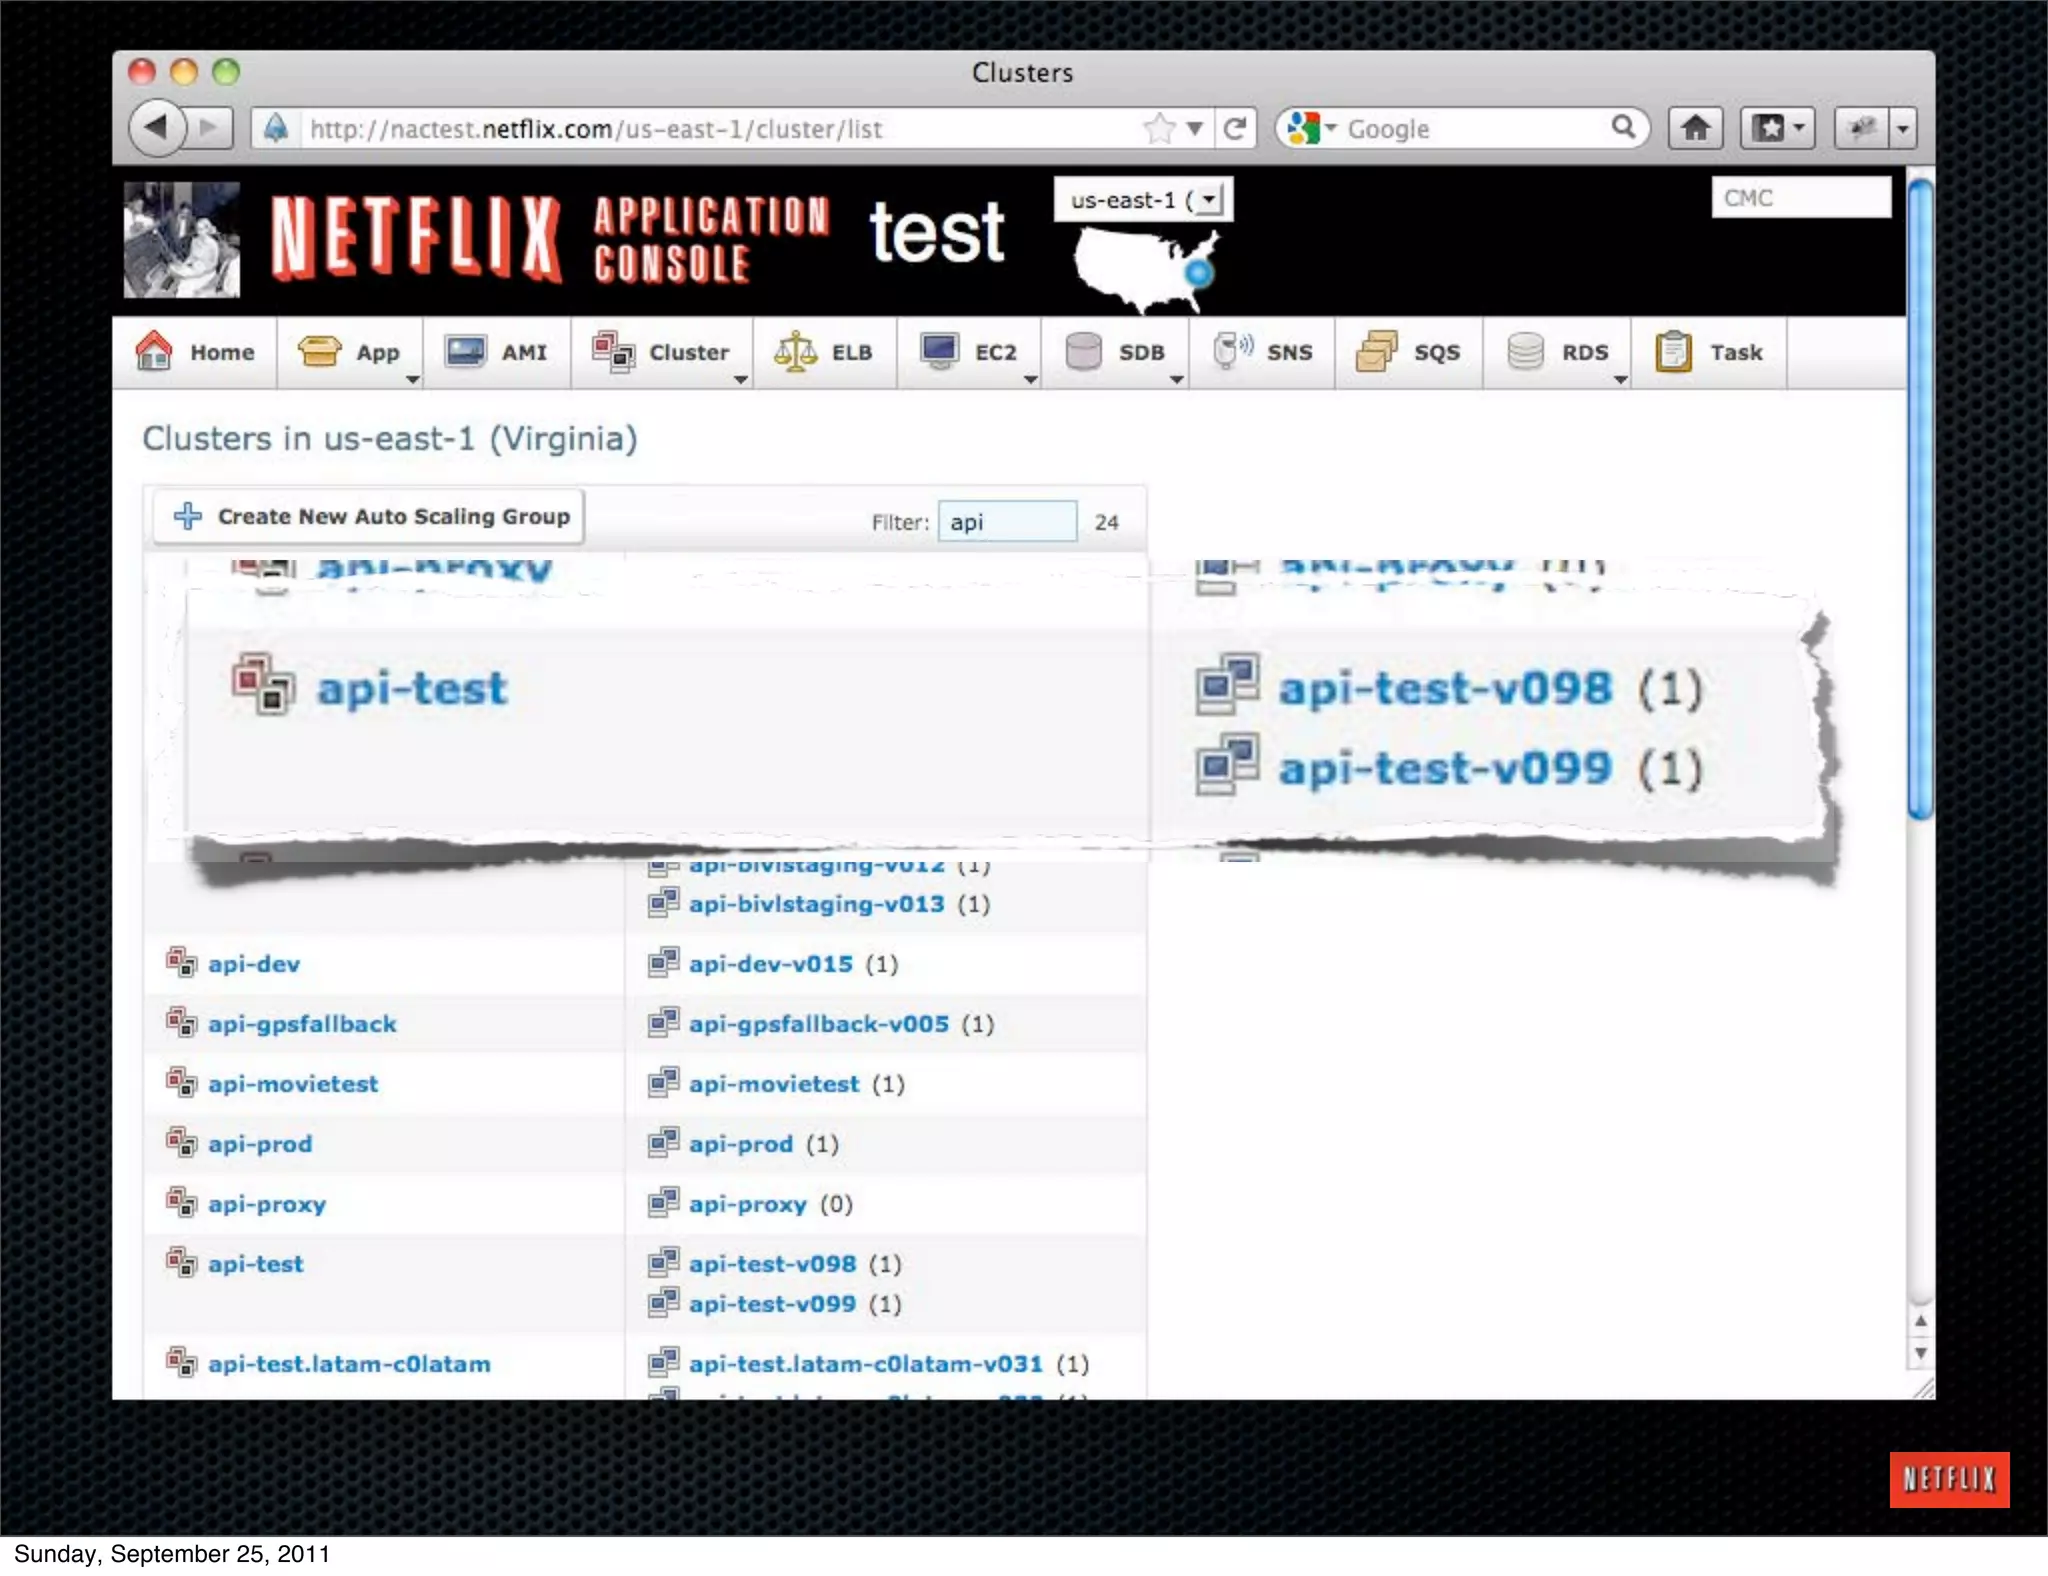
Task: Click the page vertical scrollbar
Action: point(1919,500)
